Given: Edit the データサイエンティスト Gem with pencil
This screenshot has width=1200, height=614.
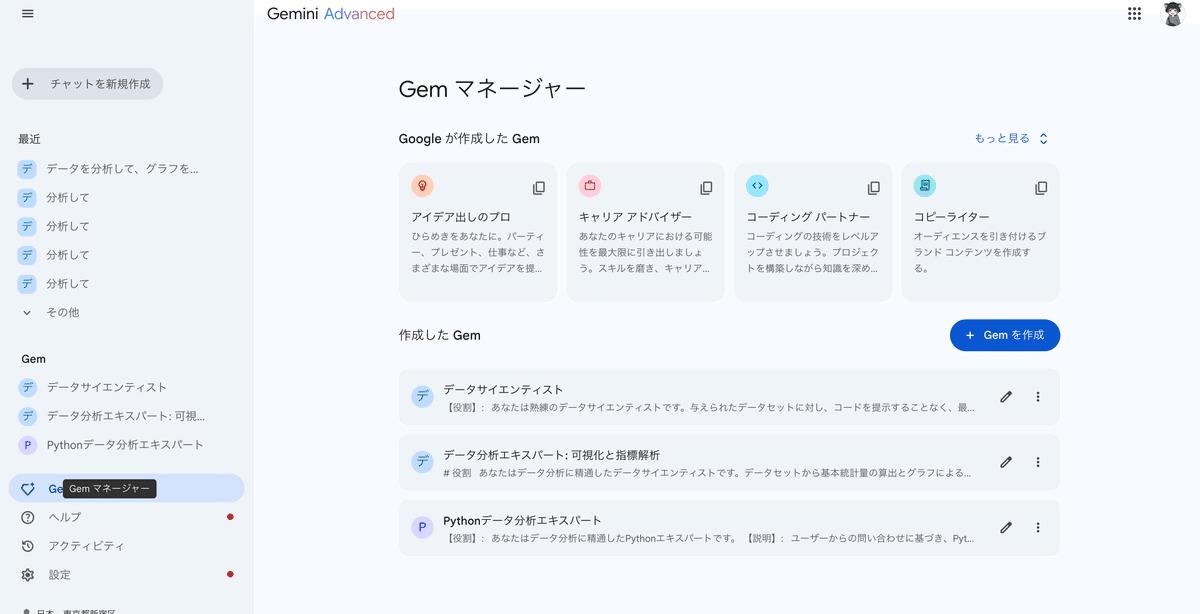Looking at the screenshot, I should click(x=1006, y=397).
